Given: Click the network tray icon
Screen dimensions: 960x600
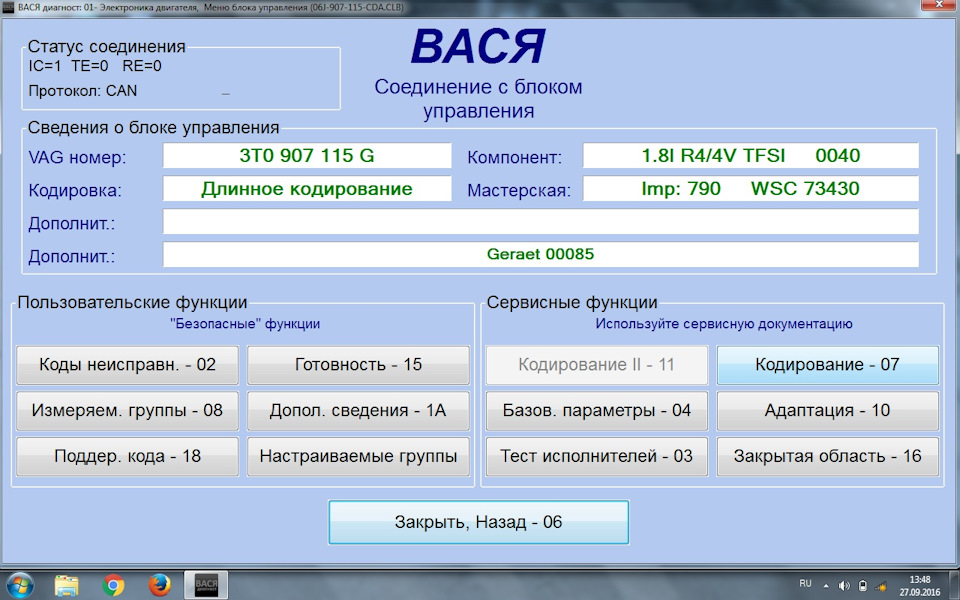Looking at the screenshot, I should coord(882,586).
